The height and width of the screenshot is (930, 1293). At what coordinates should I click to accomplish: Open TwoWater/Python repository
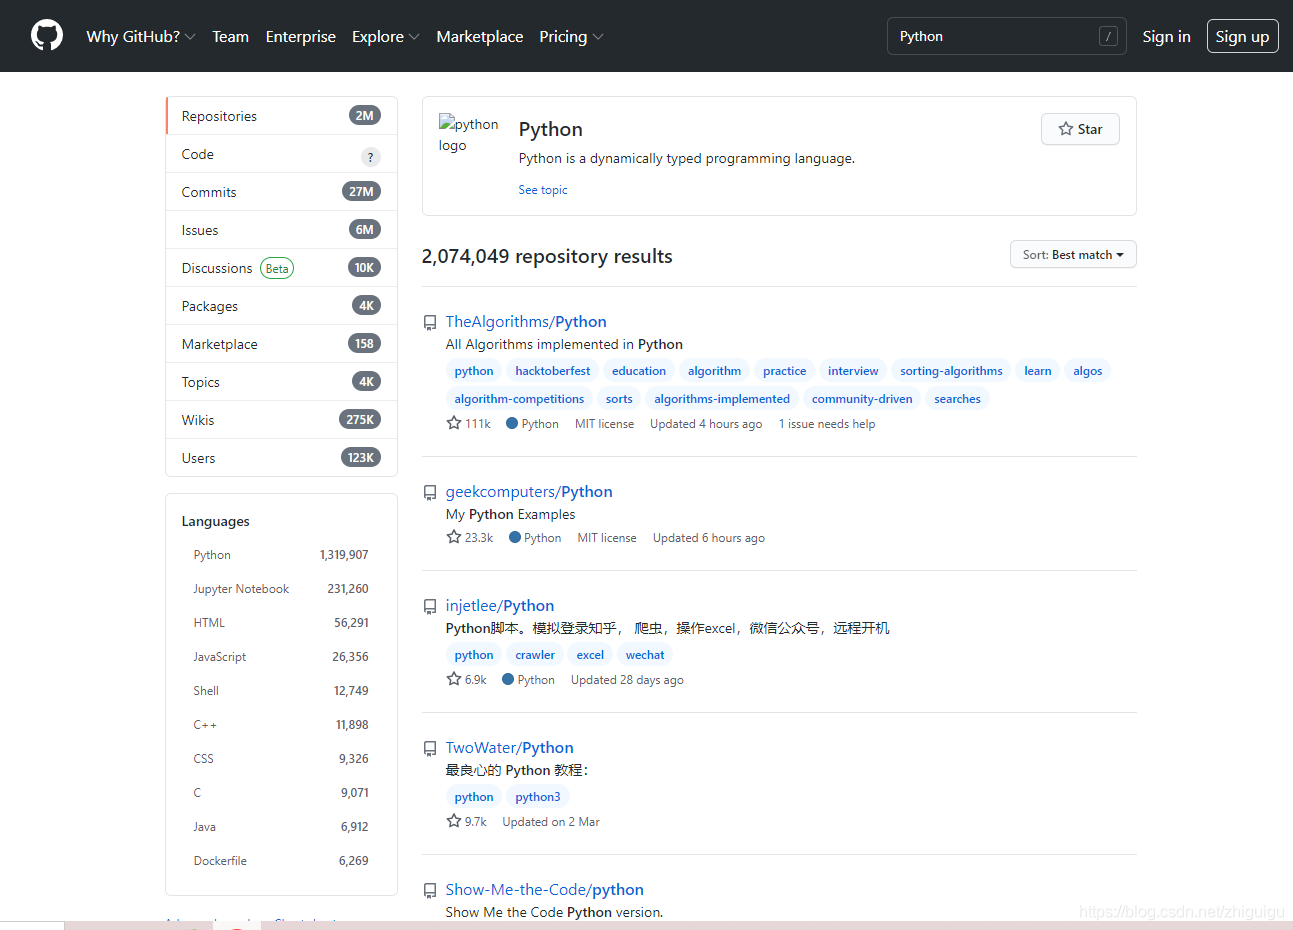pyautogui.click(x=510, y=748)
